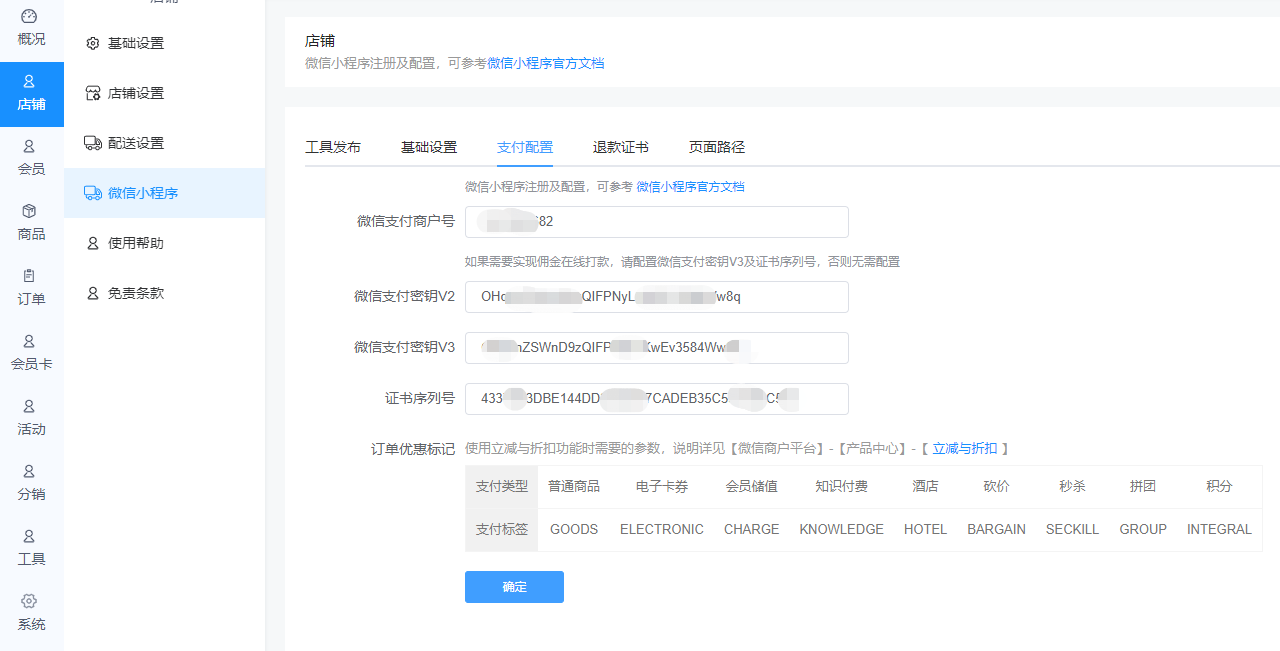Click the GROUP payment tag cell
Viewport: 1280px width, 651px height.
point(1143,529)
